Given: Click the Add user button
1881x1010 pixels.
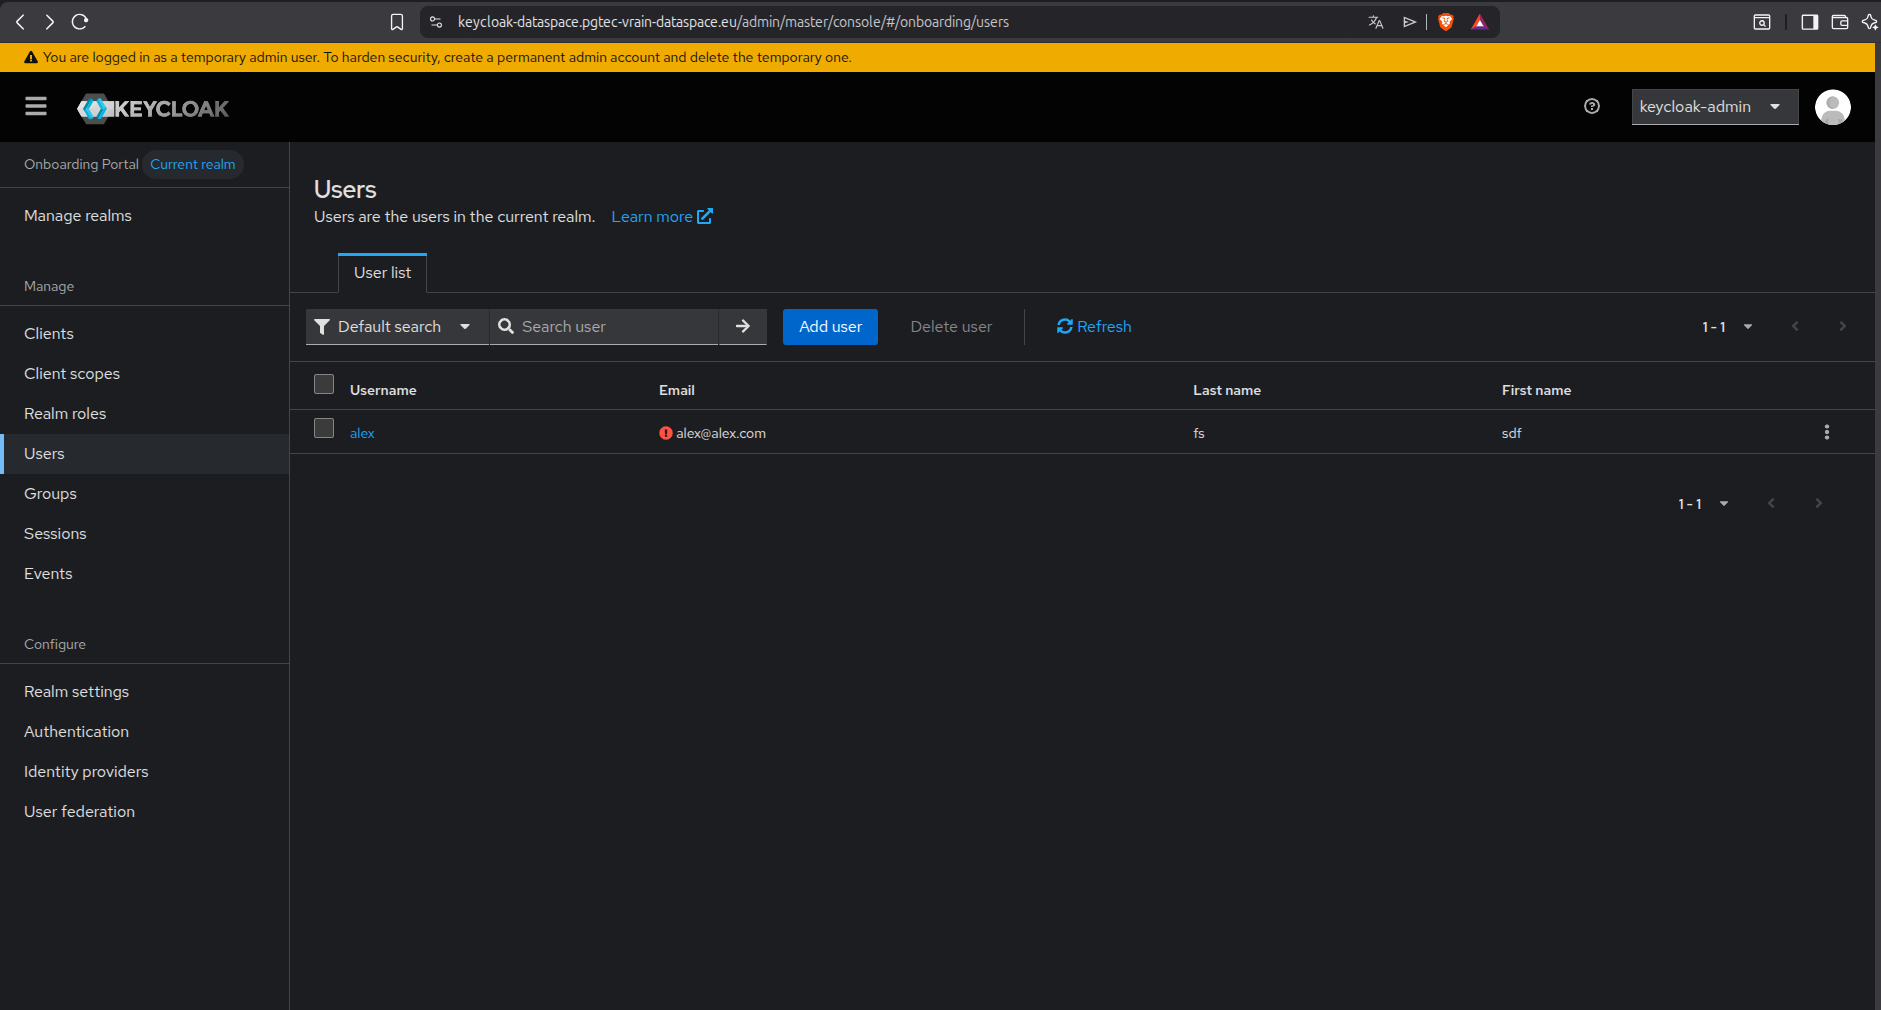Looking at the screenshot, I should click(x=830, y=326).
